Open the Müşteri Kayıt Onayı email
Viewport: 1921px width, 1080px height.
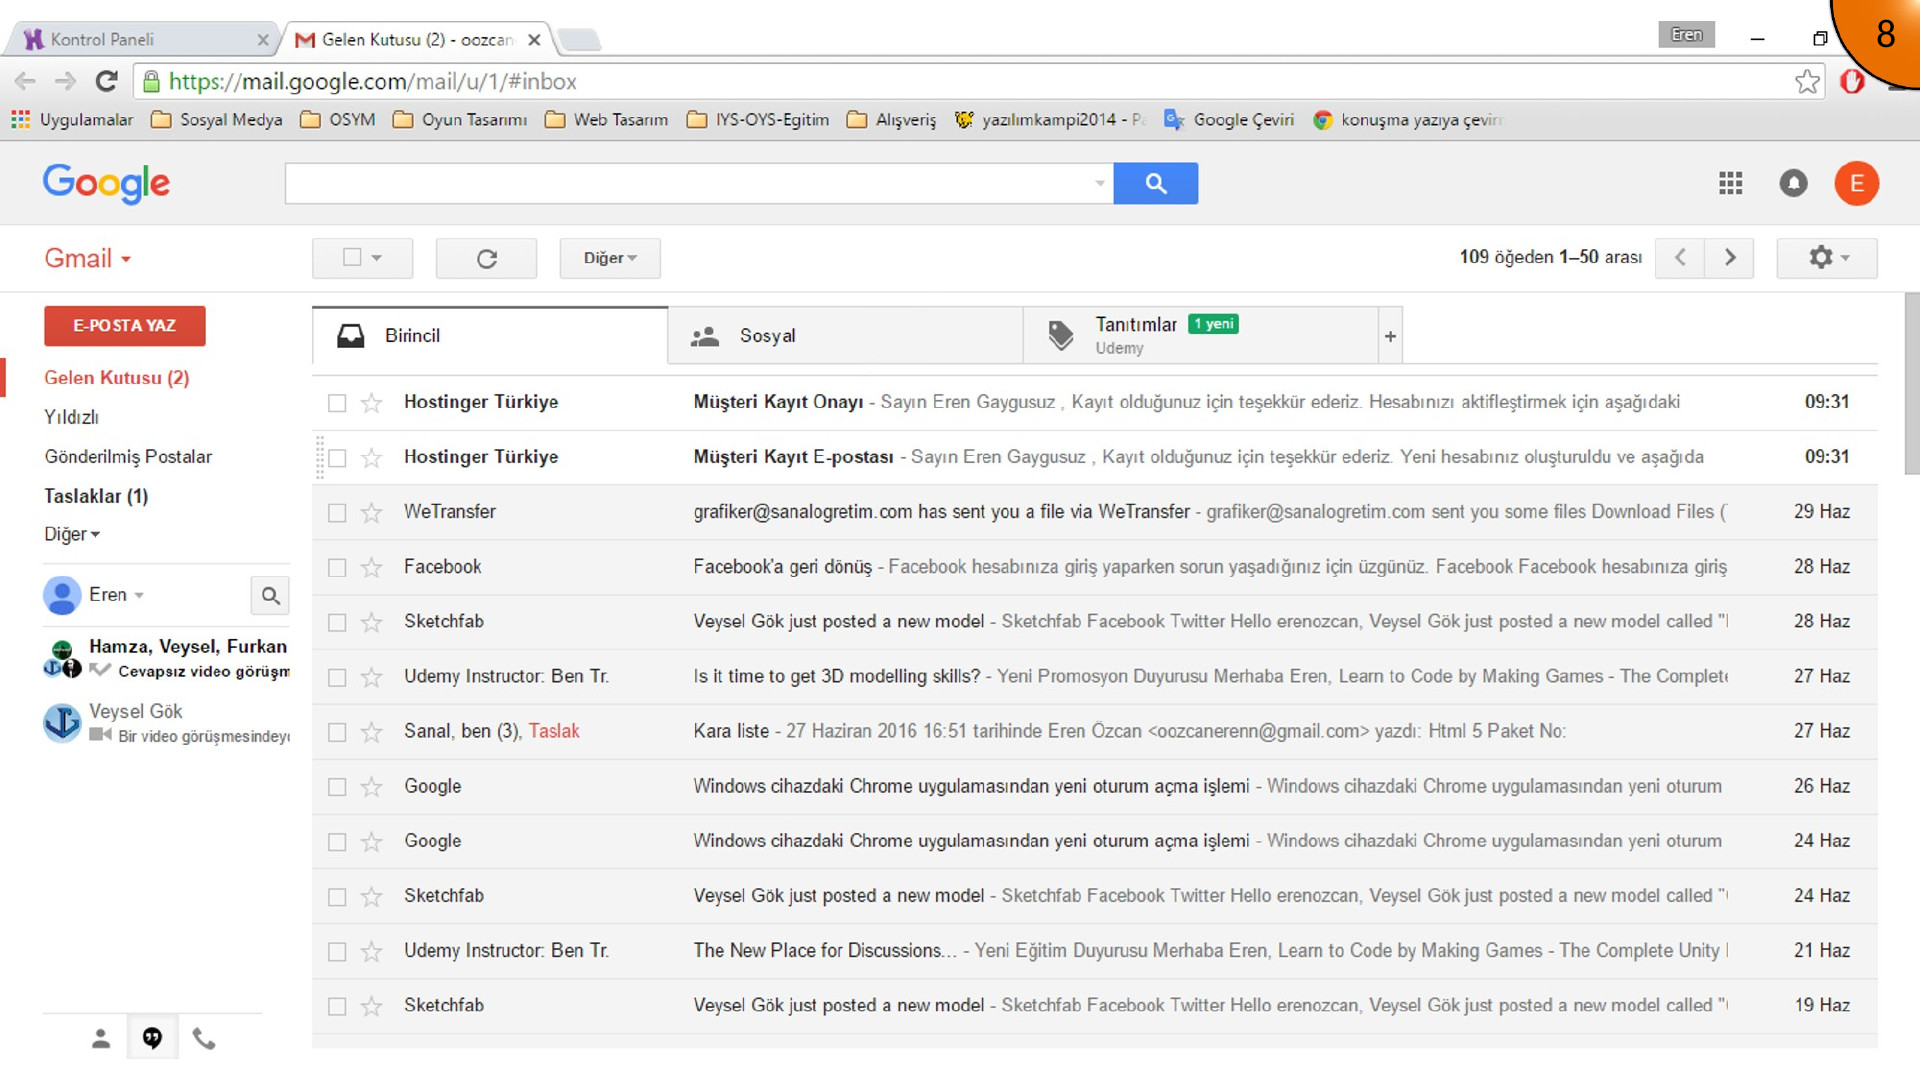point(1094,402)
